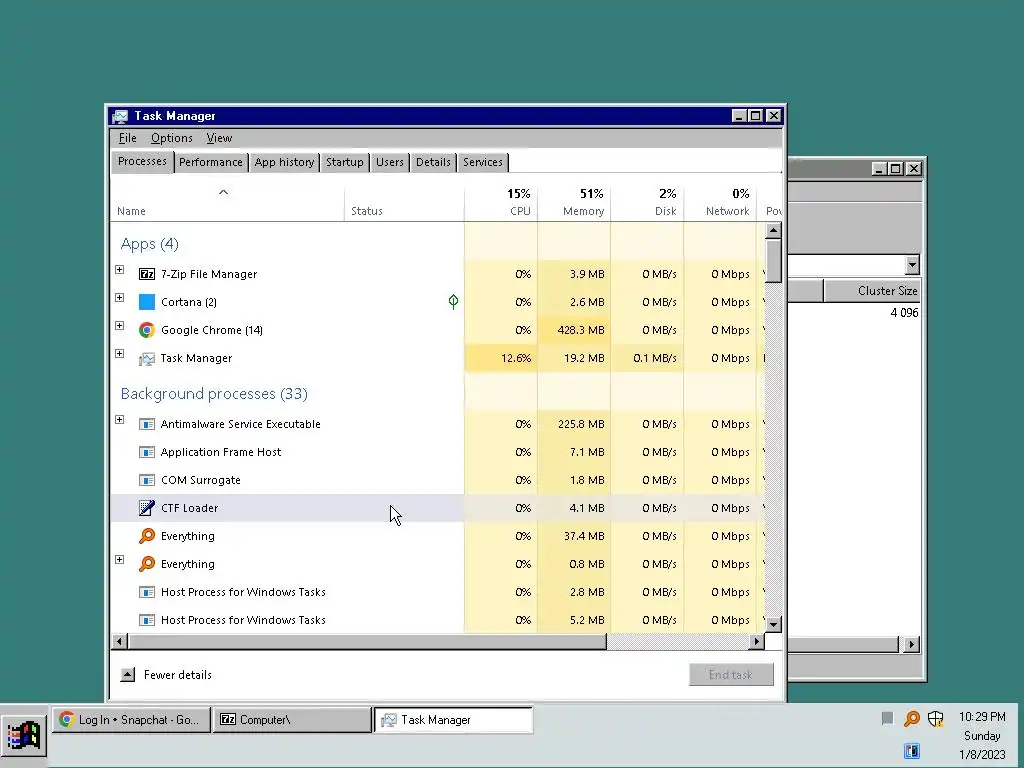
Task: Click the Task Manager vertical scrollbar thumb
Action: (773, 261)
